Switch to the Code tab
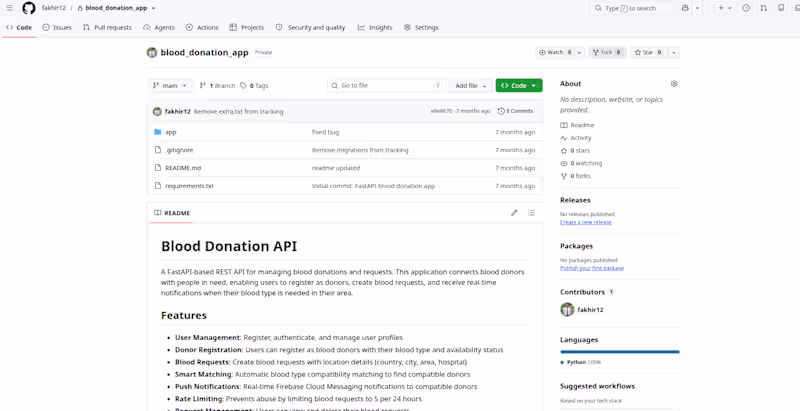This screenshot has width=800, height=411. coord(19,28)
